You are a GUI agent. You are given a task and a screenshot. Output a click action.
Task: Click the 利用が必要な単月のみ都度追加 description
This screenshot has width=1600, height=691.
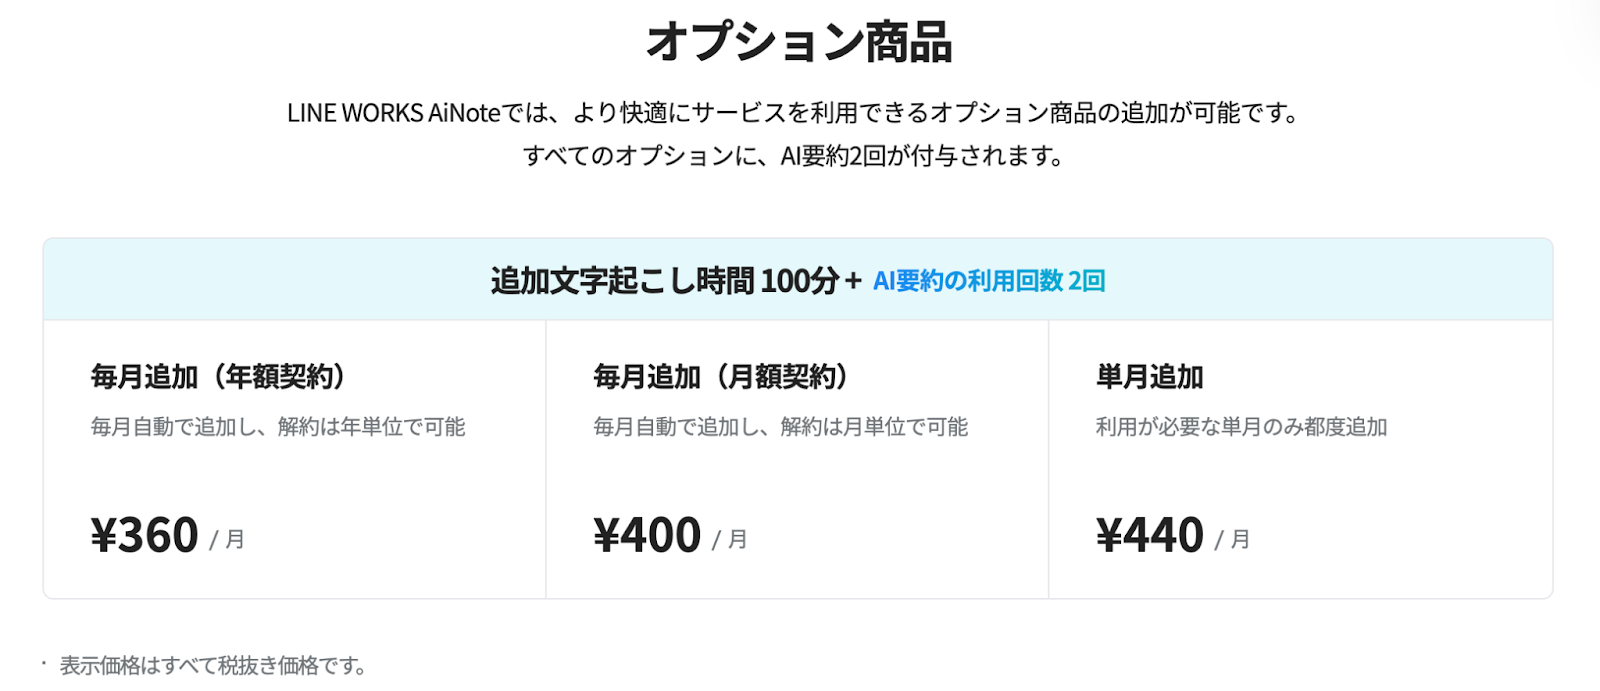[x=1241, y=427]
